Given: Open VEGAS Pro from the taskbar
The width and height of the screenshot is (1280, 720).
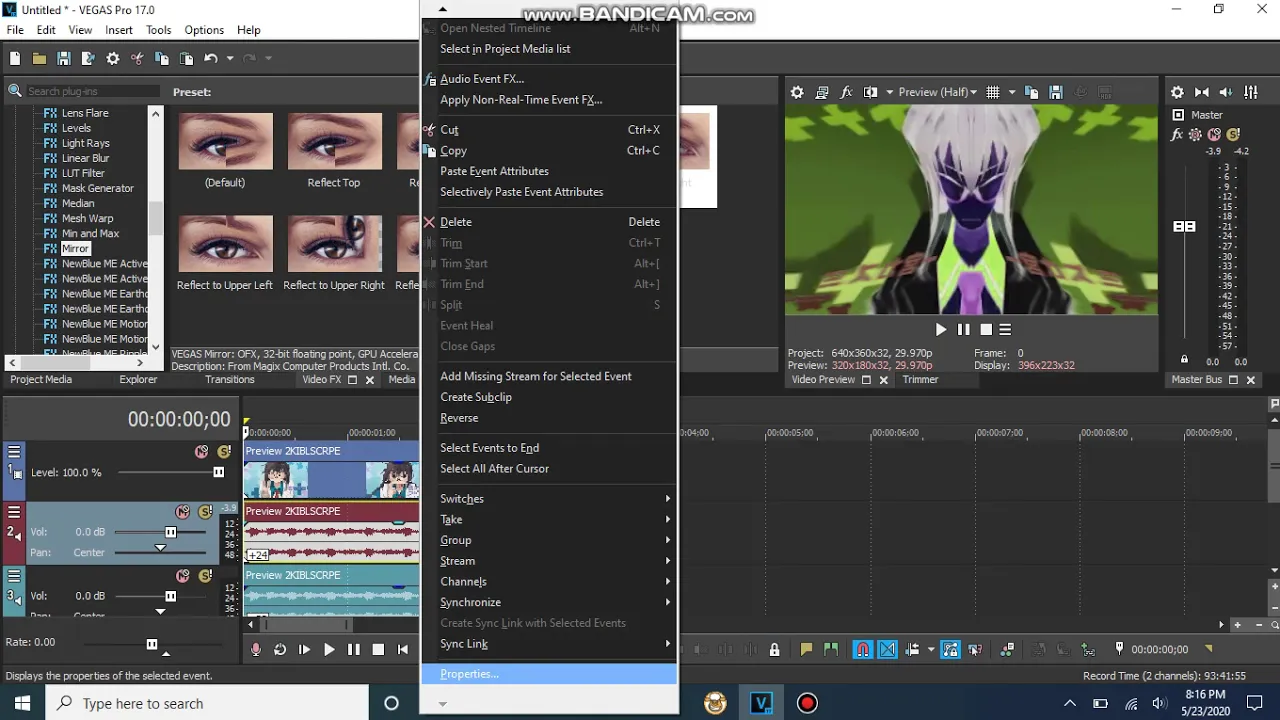Looking at the screenshot, I should pyautogui.click(x=761, y=703).
